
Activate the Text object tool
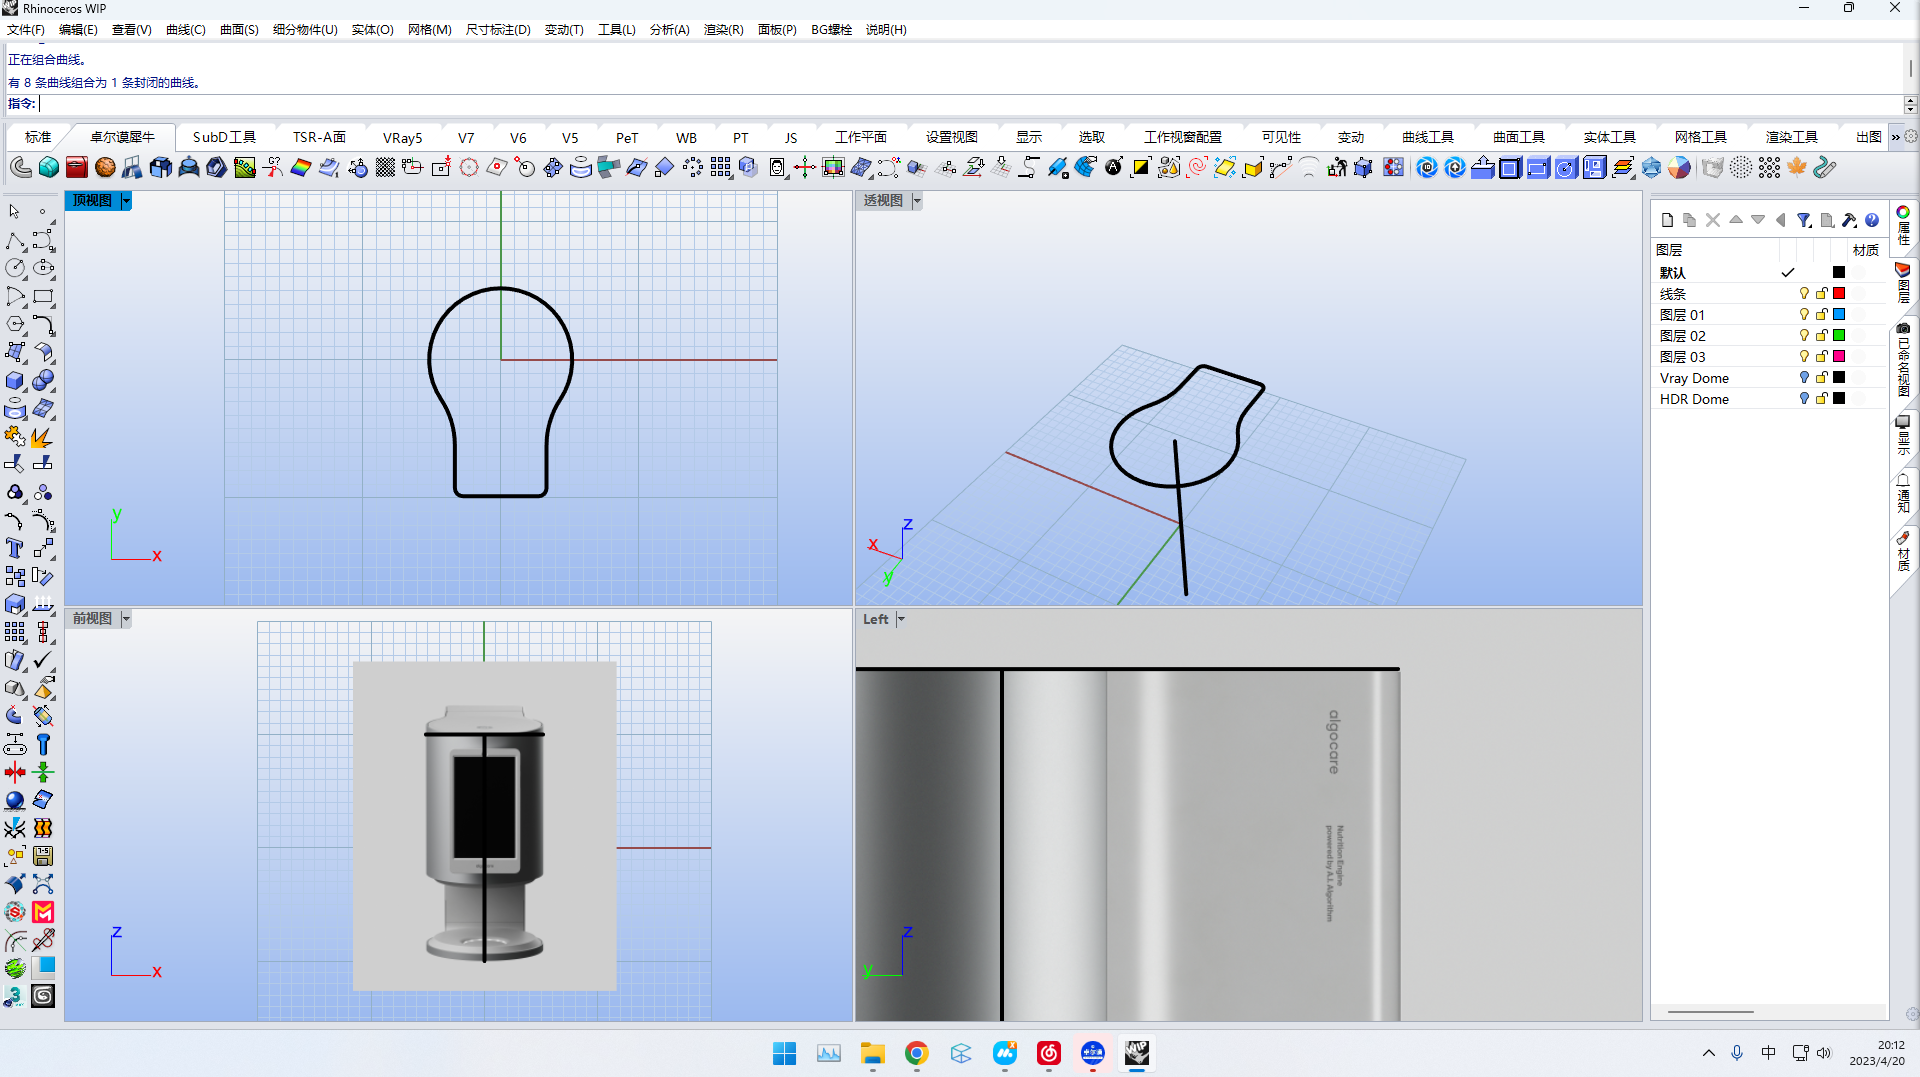point(15,548)
